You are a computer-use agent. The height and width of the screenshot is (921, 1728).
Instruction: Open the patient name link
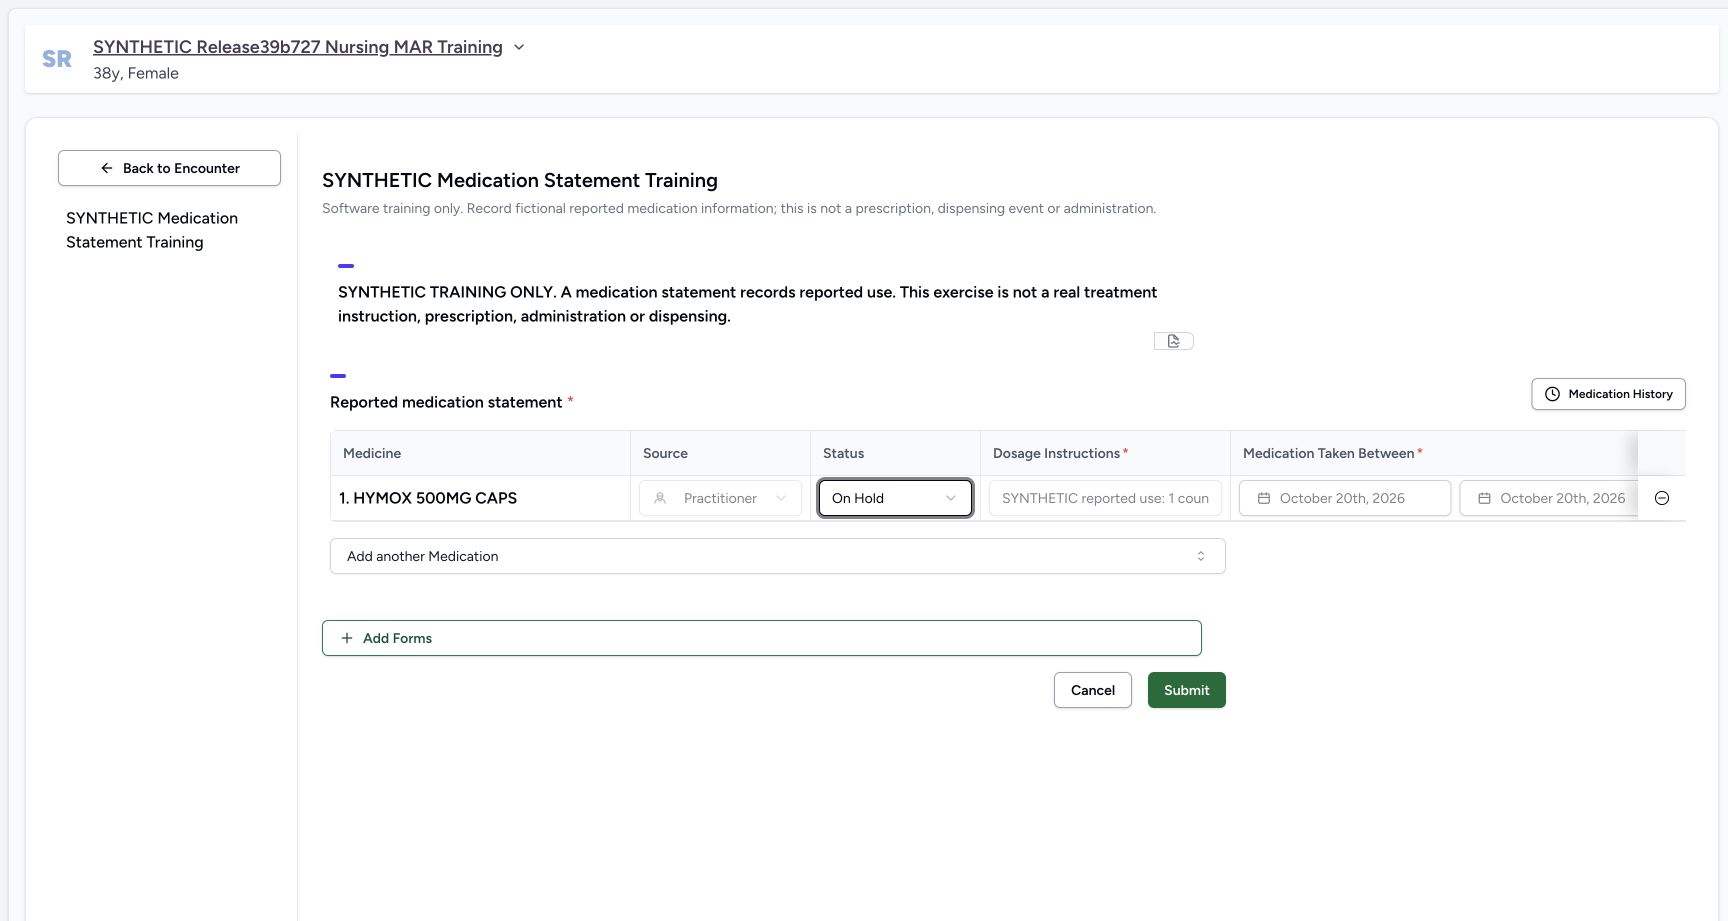coord(298,47)
